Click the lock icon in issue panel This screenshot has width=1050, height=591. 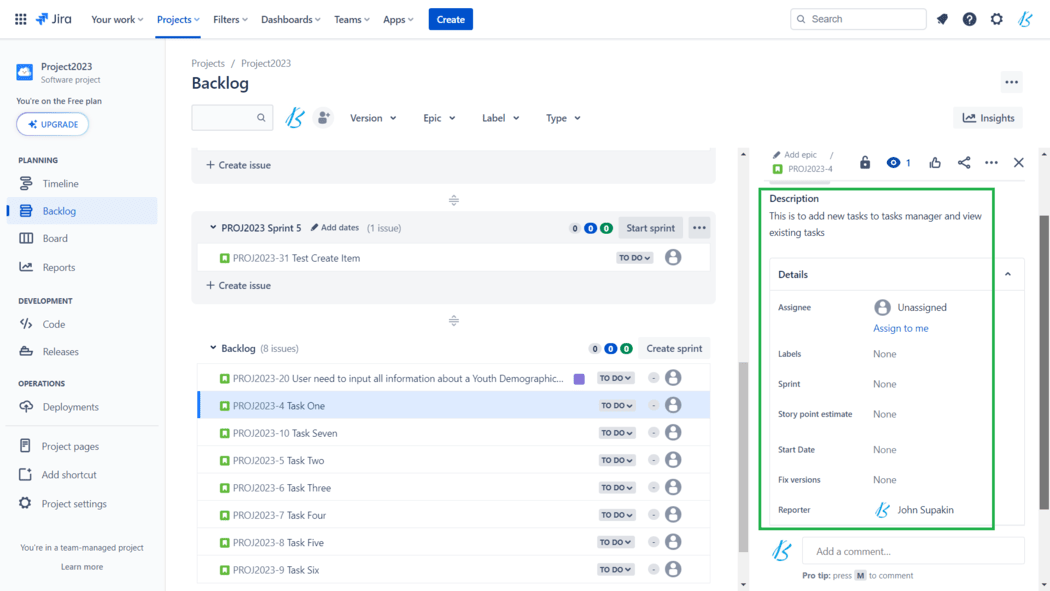[865, 163]
